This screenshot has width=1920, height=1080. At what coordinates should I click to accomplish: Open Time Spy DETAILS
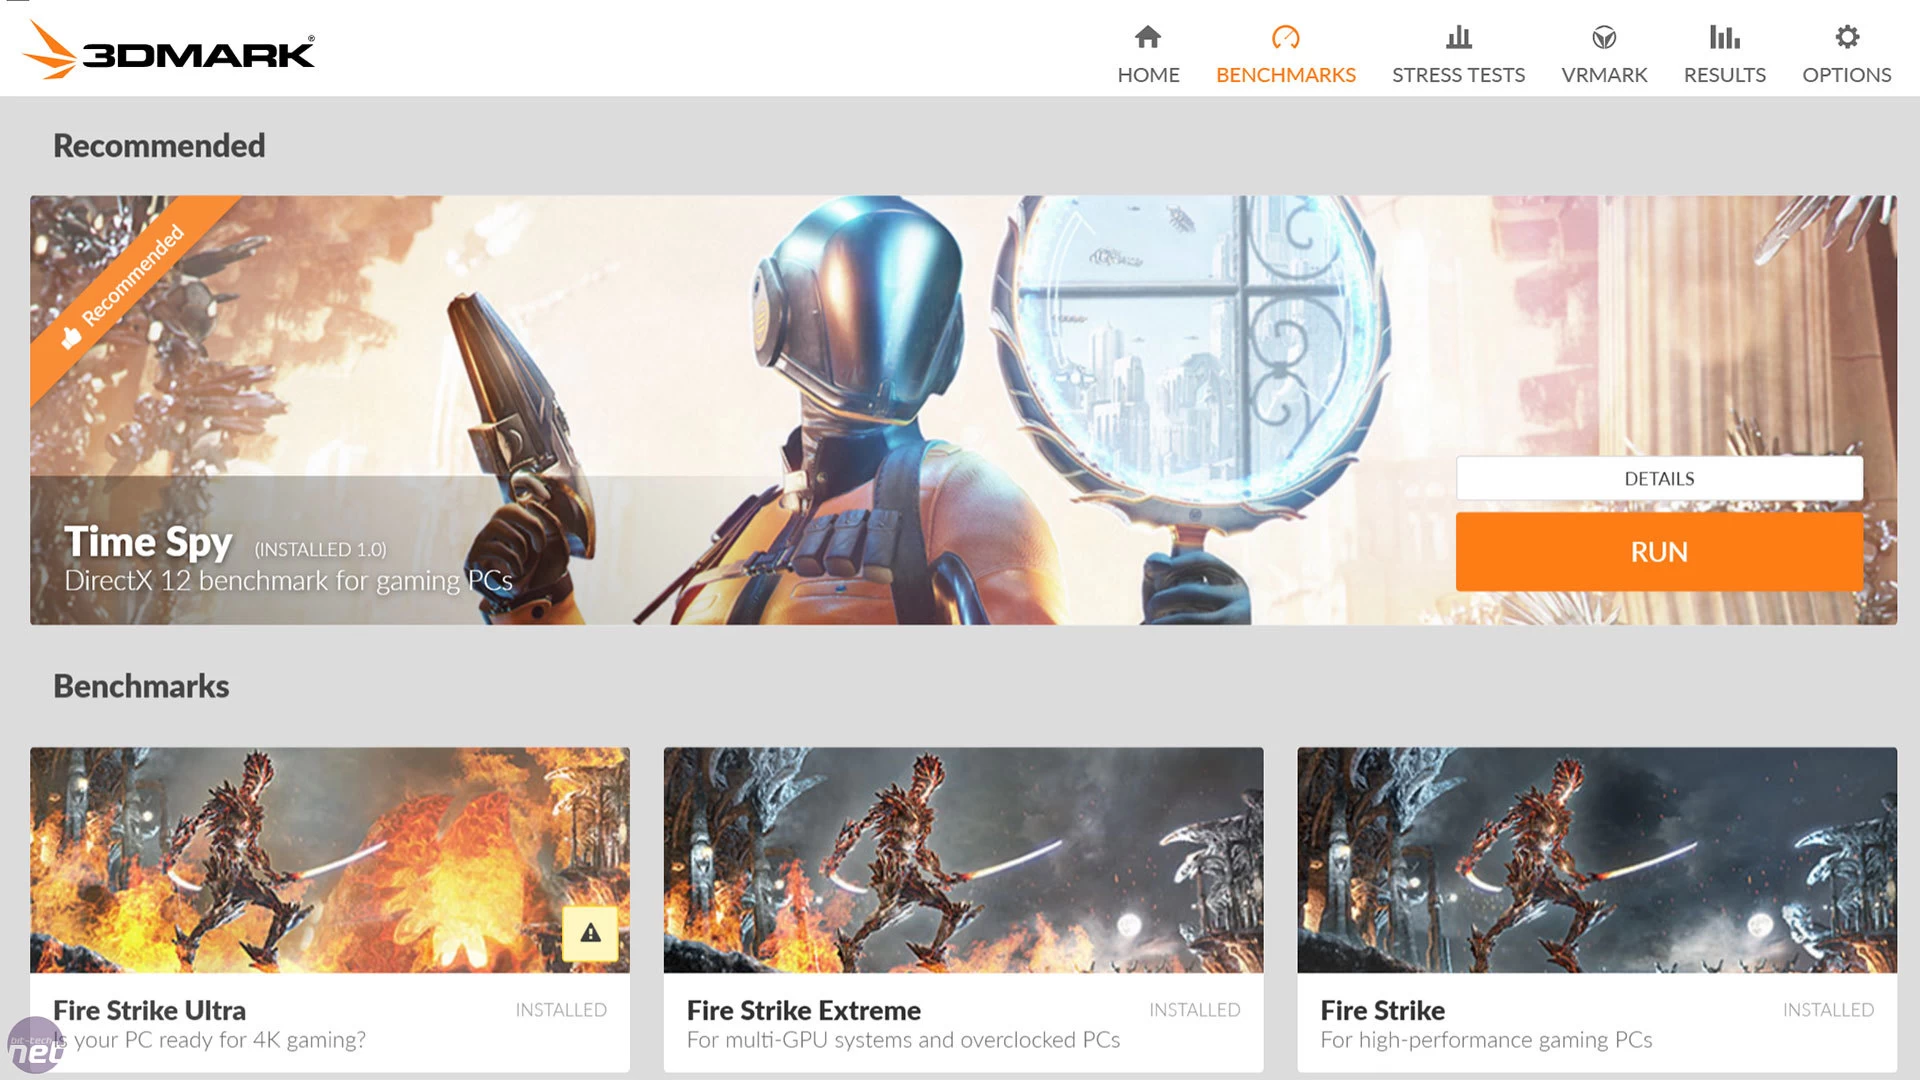click(1659, 478)
